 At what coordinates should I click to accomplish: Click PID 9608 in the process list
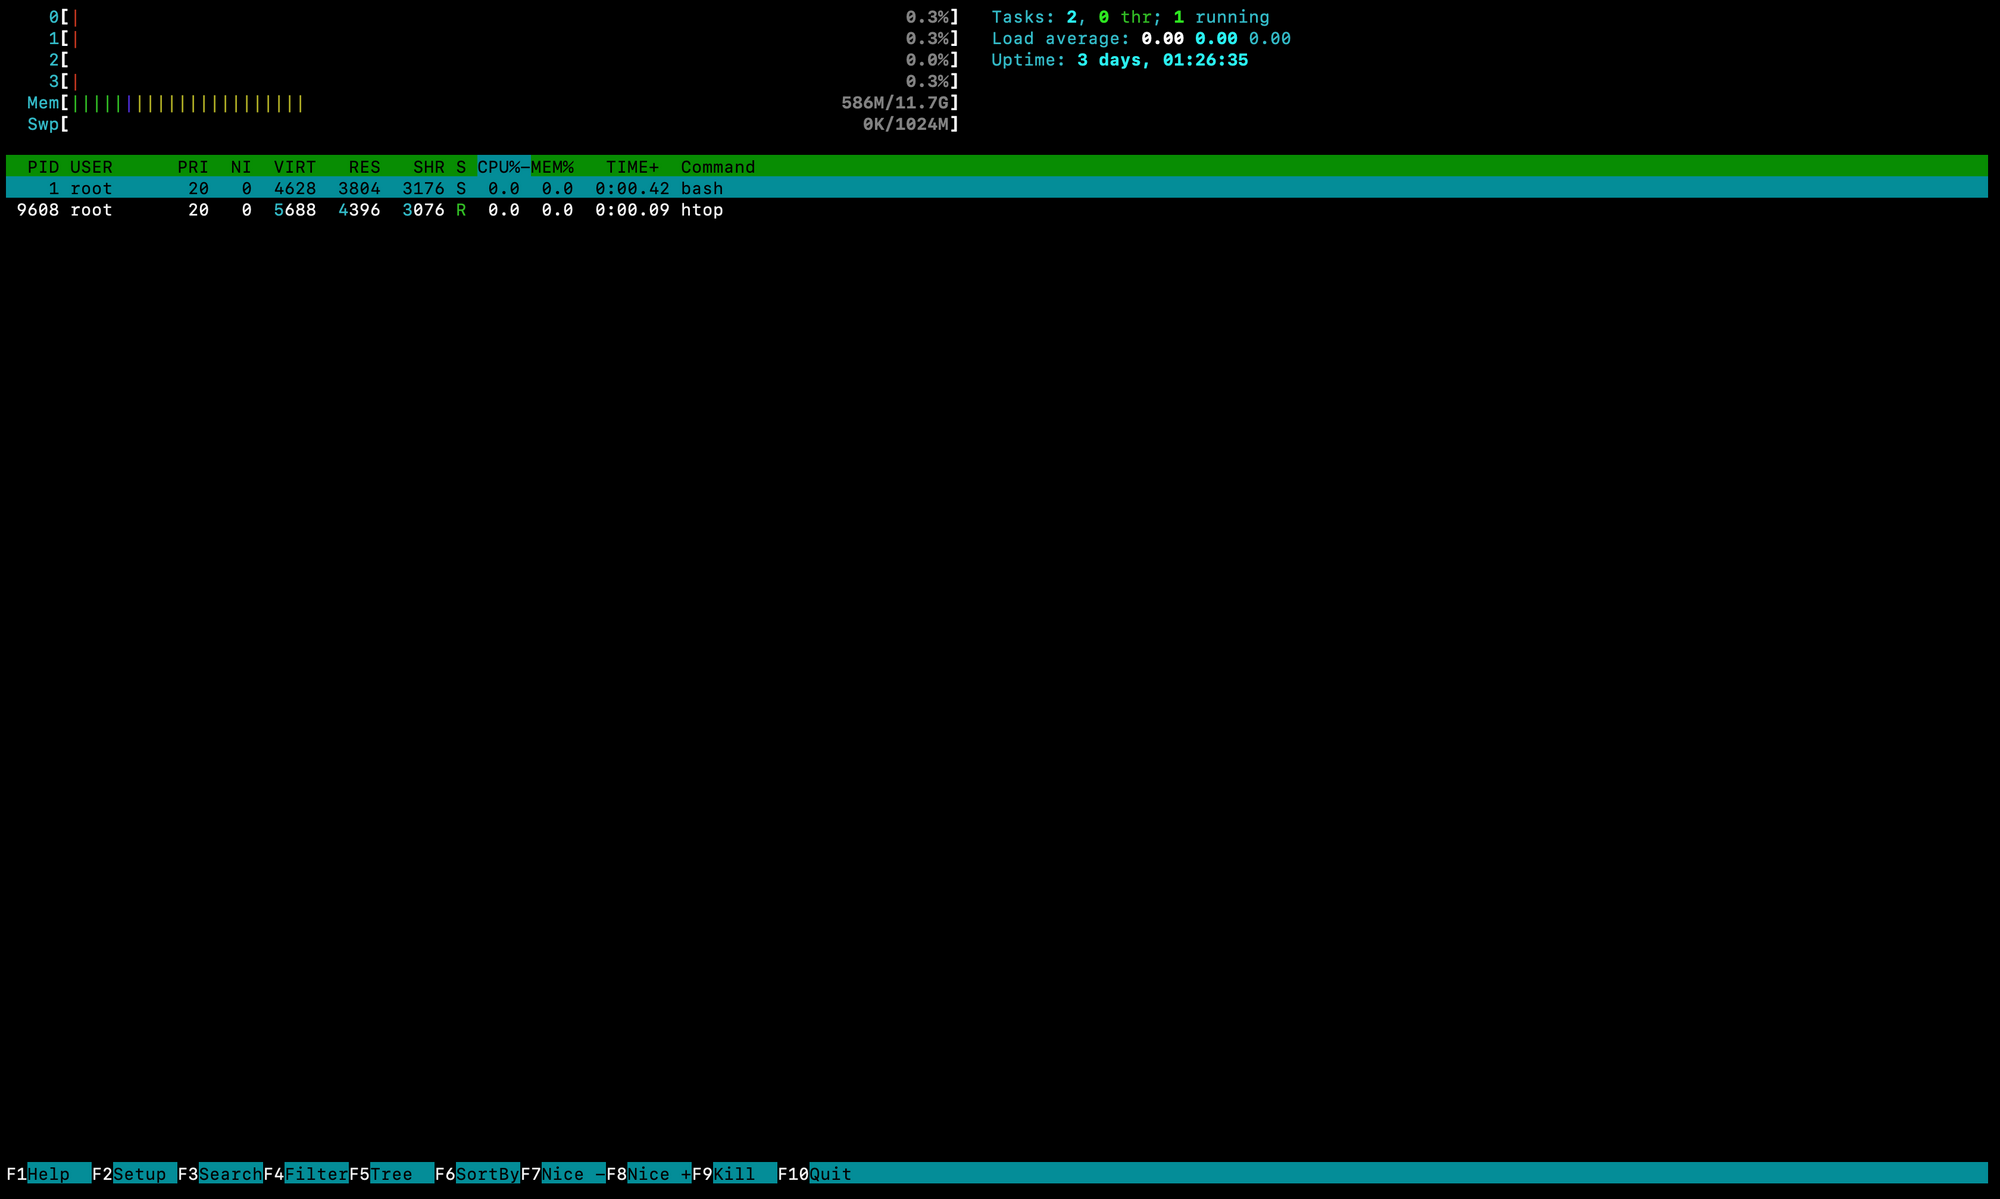click(38, 210)
